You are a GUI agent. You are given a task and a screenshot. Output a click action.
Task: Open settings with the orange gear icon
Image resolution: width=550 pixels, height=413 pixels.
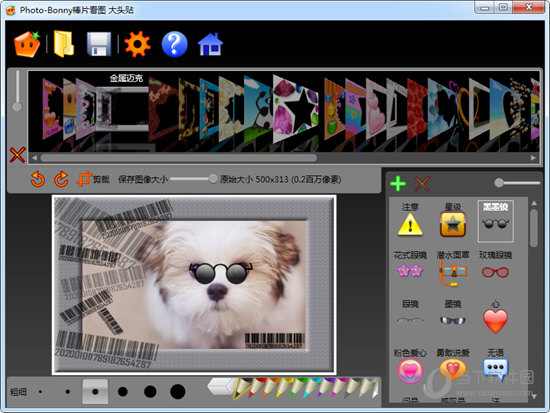[x=137, y=44]
